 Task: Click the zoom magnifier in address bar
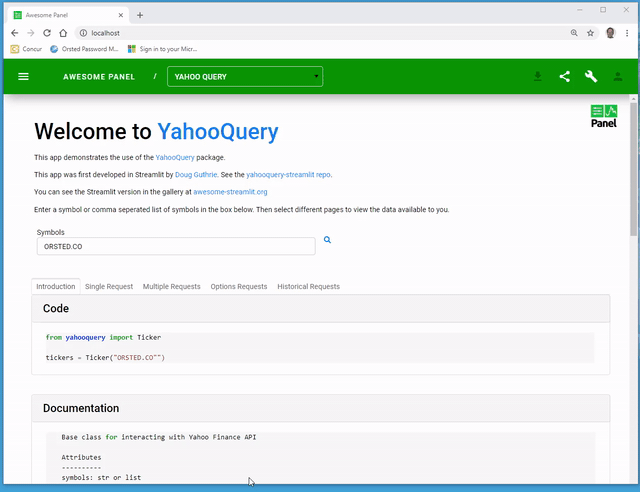pos(574,33)
